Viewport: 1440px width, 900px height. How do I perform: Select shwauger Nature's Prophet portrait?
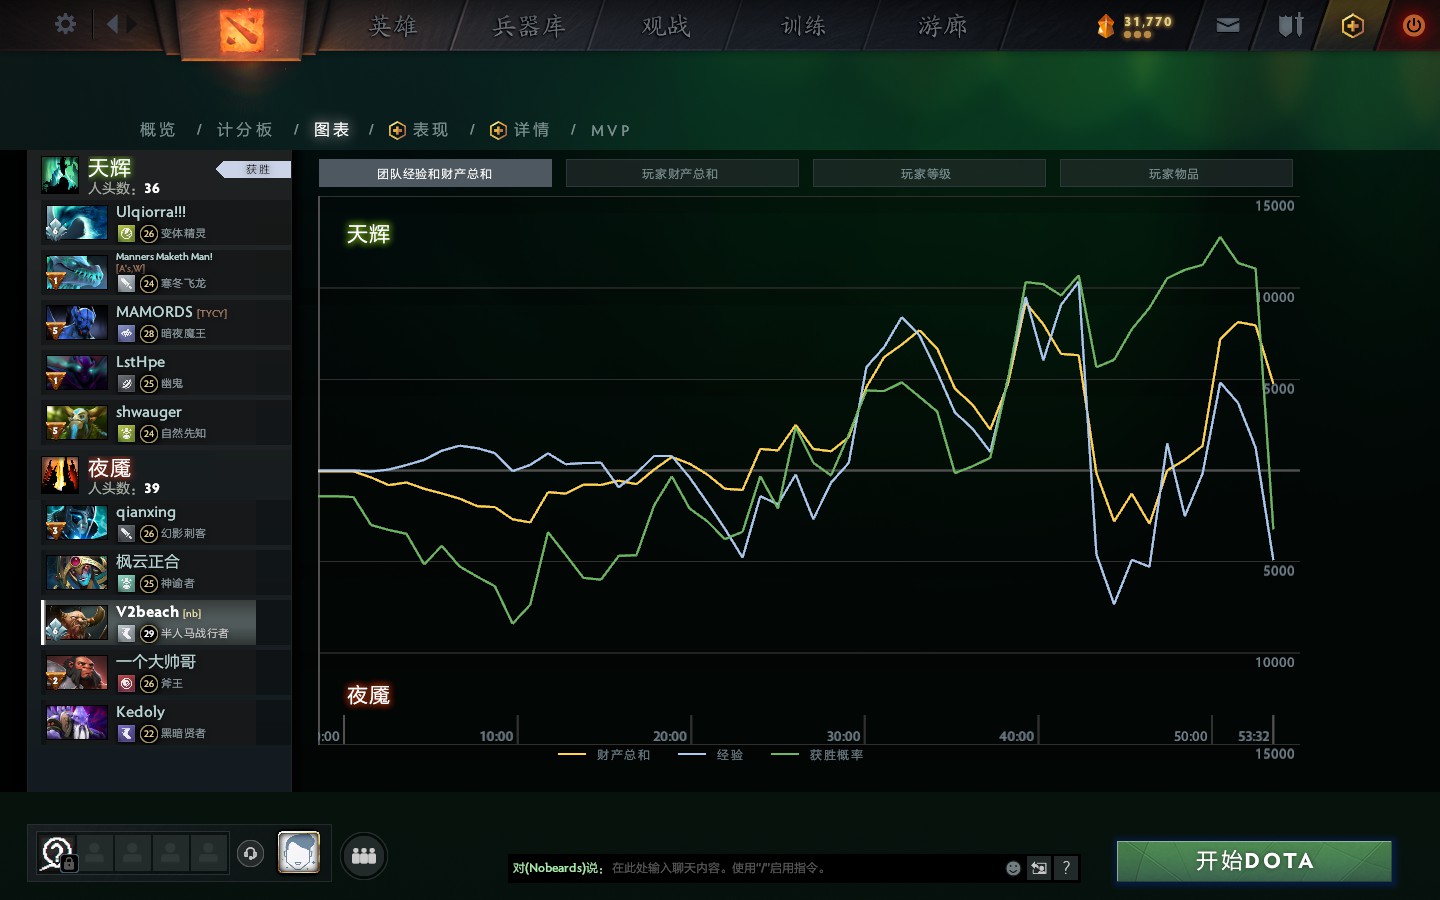coord(77,423)
